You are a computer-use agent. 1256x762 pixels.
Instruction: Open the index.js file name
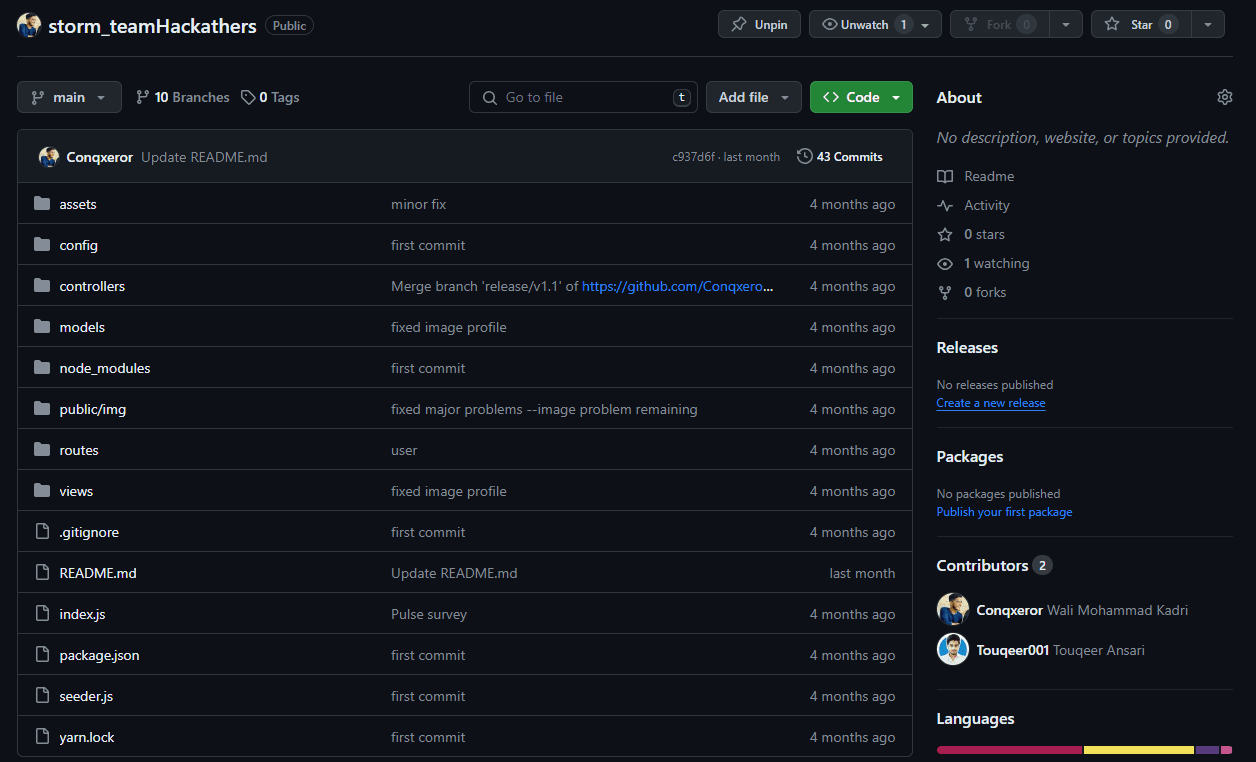(82, 614)
